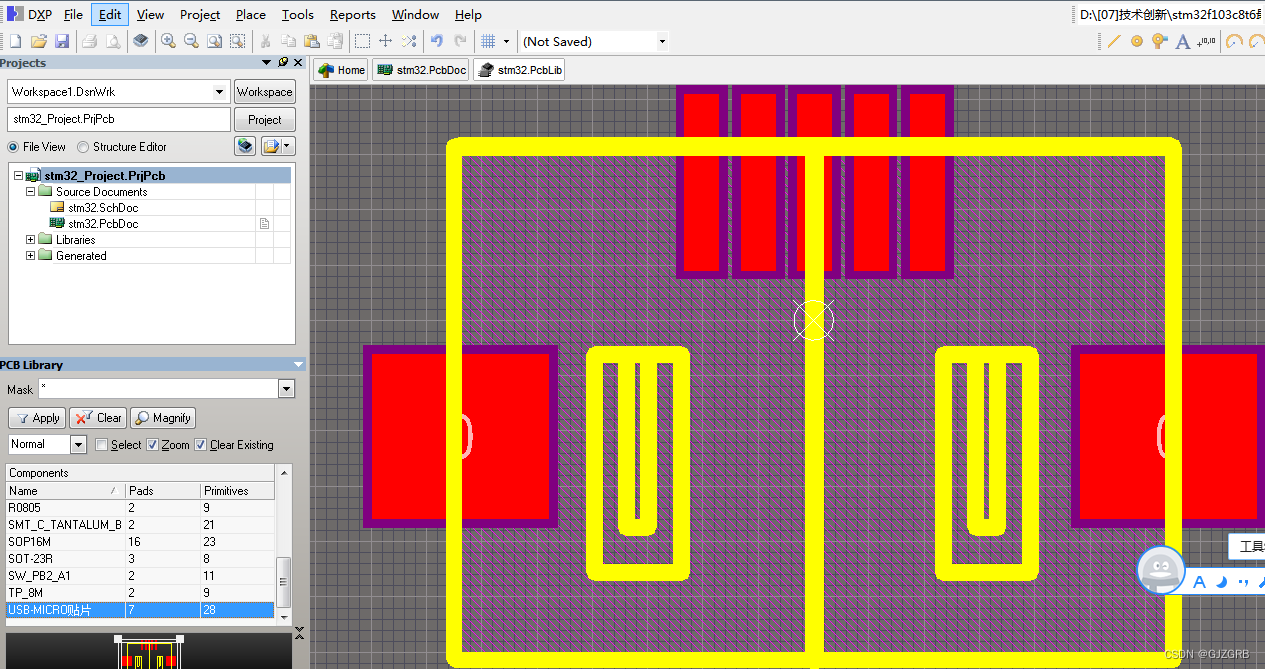Activate the Move selection cross icon

pos(385,41)
